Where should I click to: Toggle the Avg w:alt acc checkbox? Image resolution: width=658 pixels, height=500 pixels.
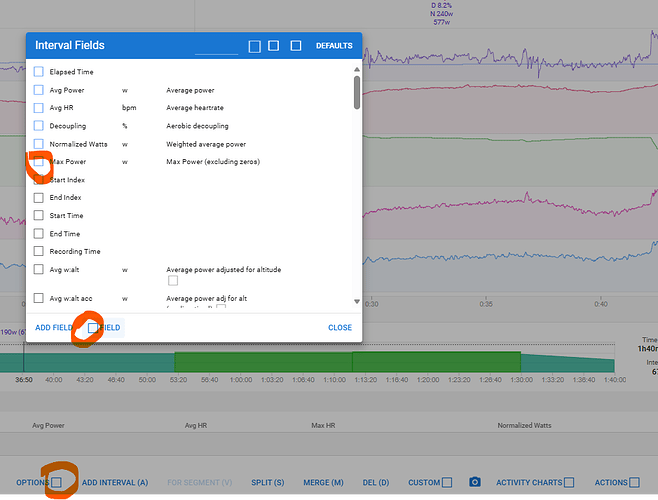tap(39, 298)
